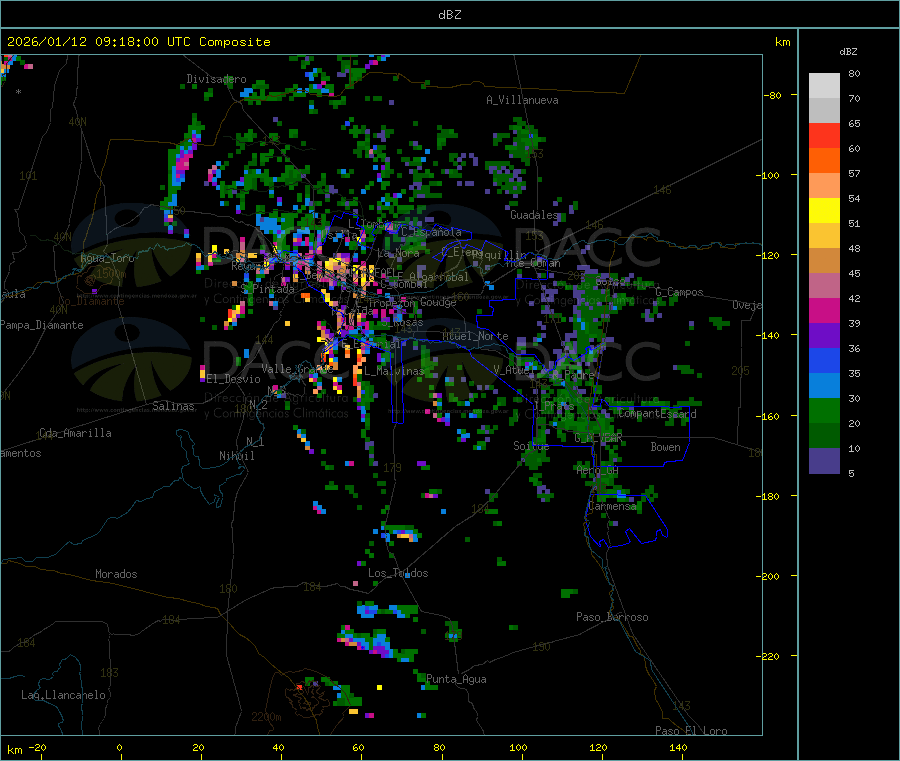Click the 'dBZ' heading above the color legend
The image size is (900, 761).
(x=848, y=52)
